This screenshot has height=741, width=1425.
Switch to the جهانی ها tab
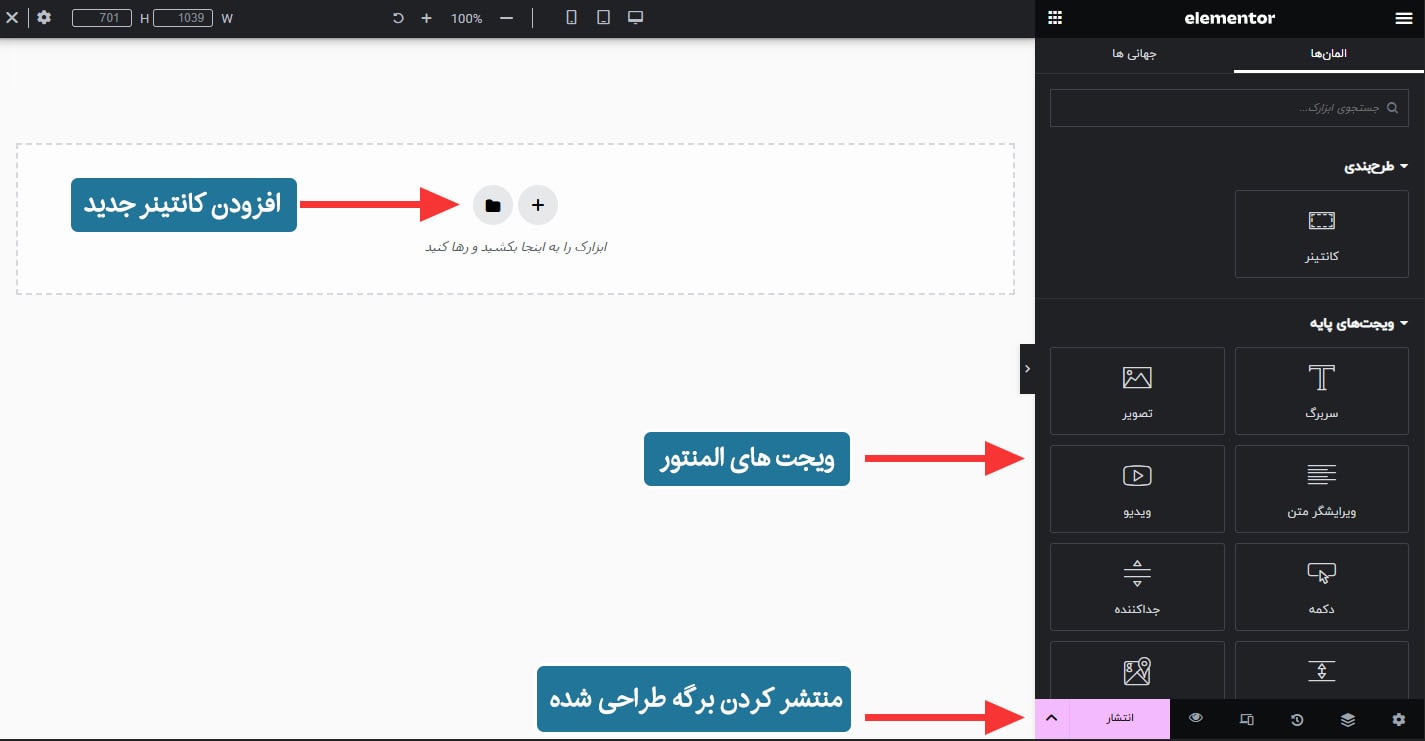[1134, 54]
